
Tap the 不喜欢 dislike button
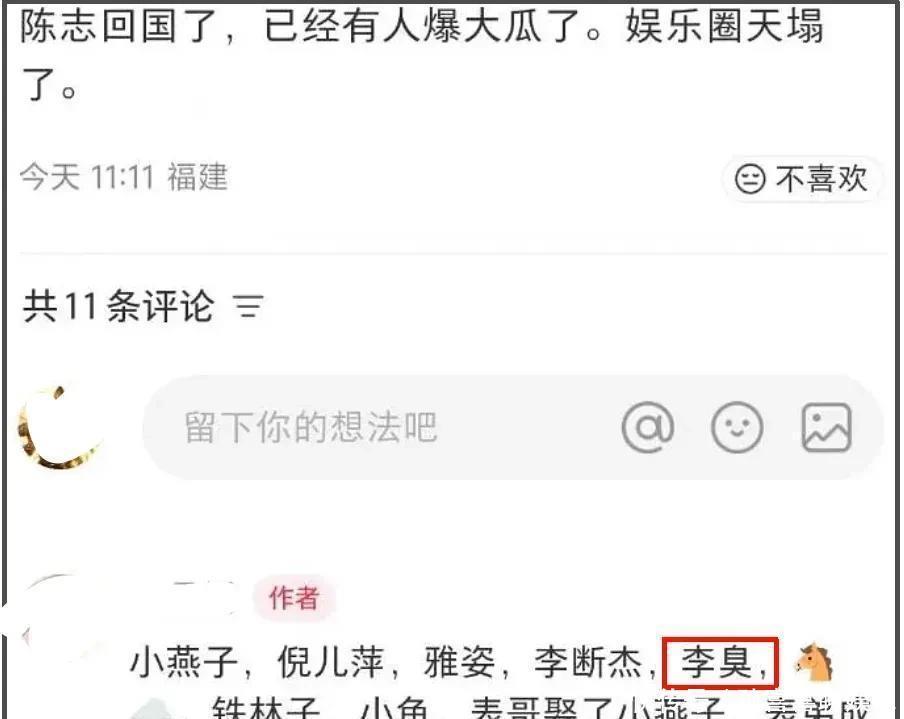(801, 178)
